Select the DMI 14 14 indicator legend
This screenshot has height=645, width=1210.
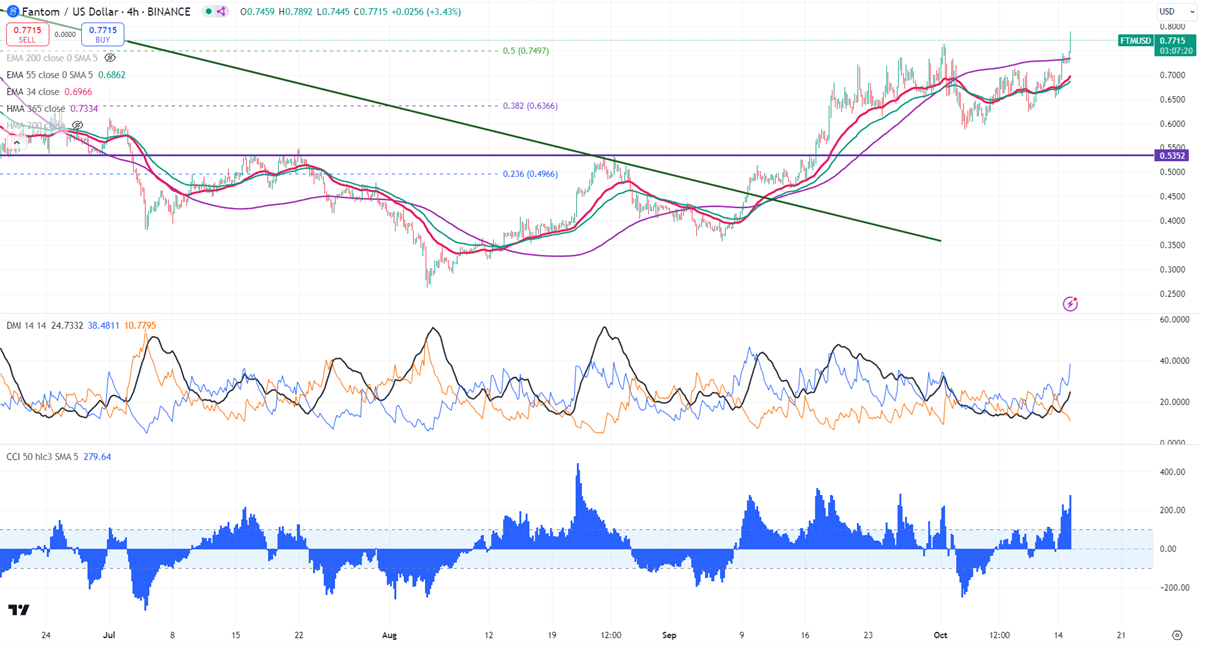pos(26,325)
